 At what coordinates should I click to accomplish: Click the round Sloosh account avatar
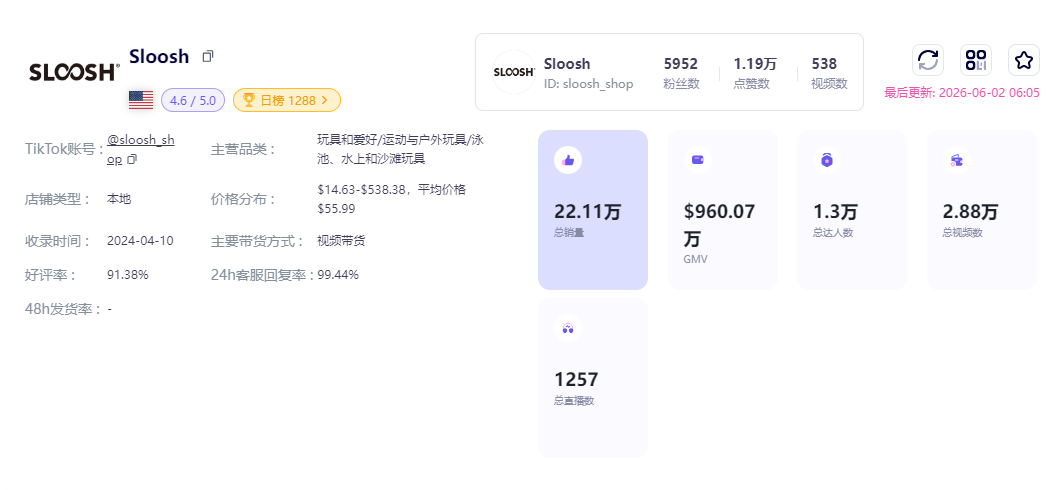pyautogui.click(x=514, y=72)
